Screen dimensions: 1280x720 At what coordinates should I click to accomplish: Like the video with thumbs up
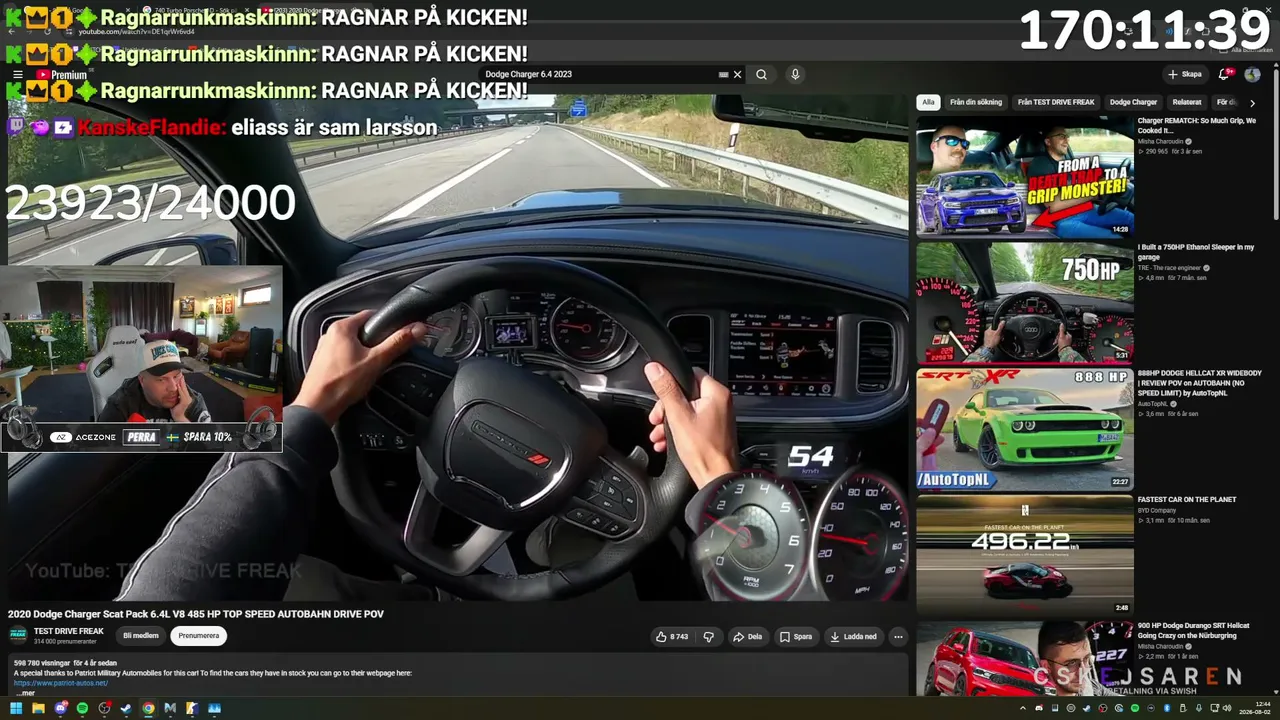(672, 636)
